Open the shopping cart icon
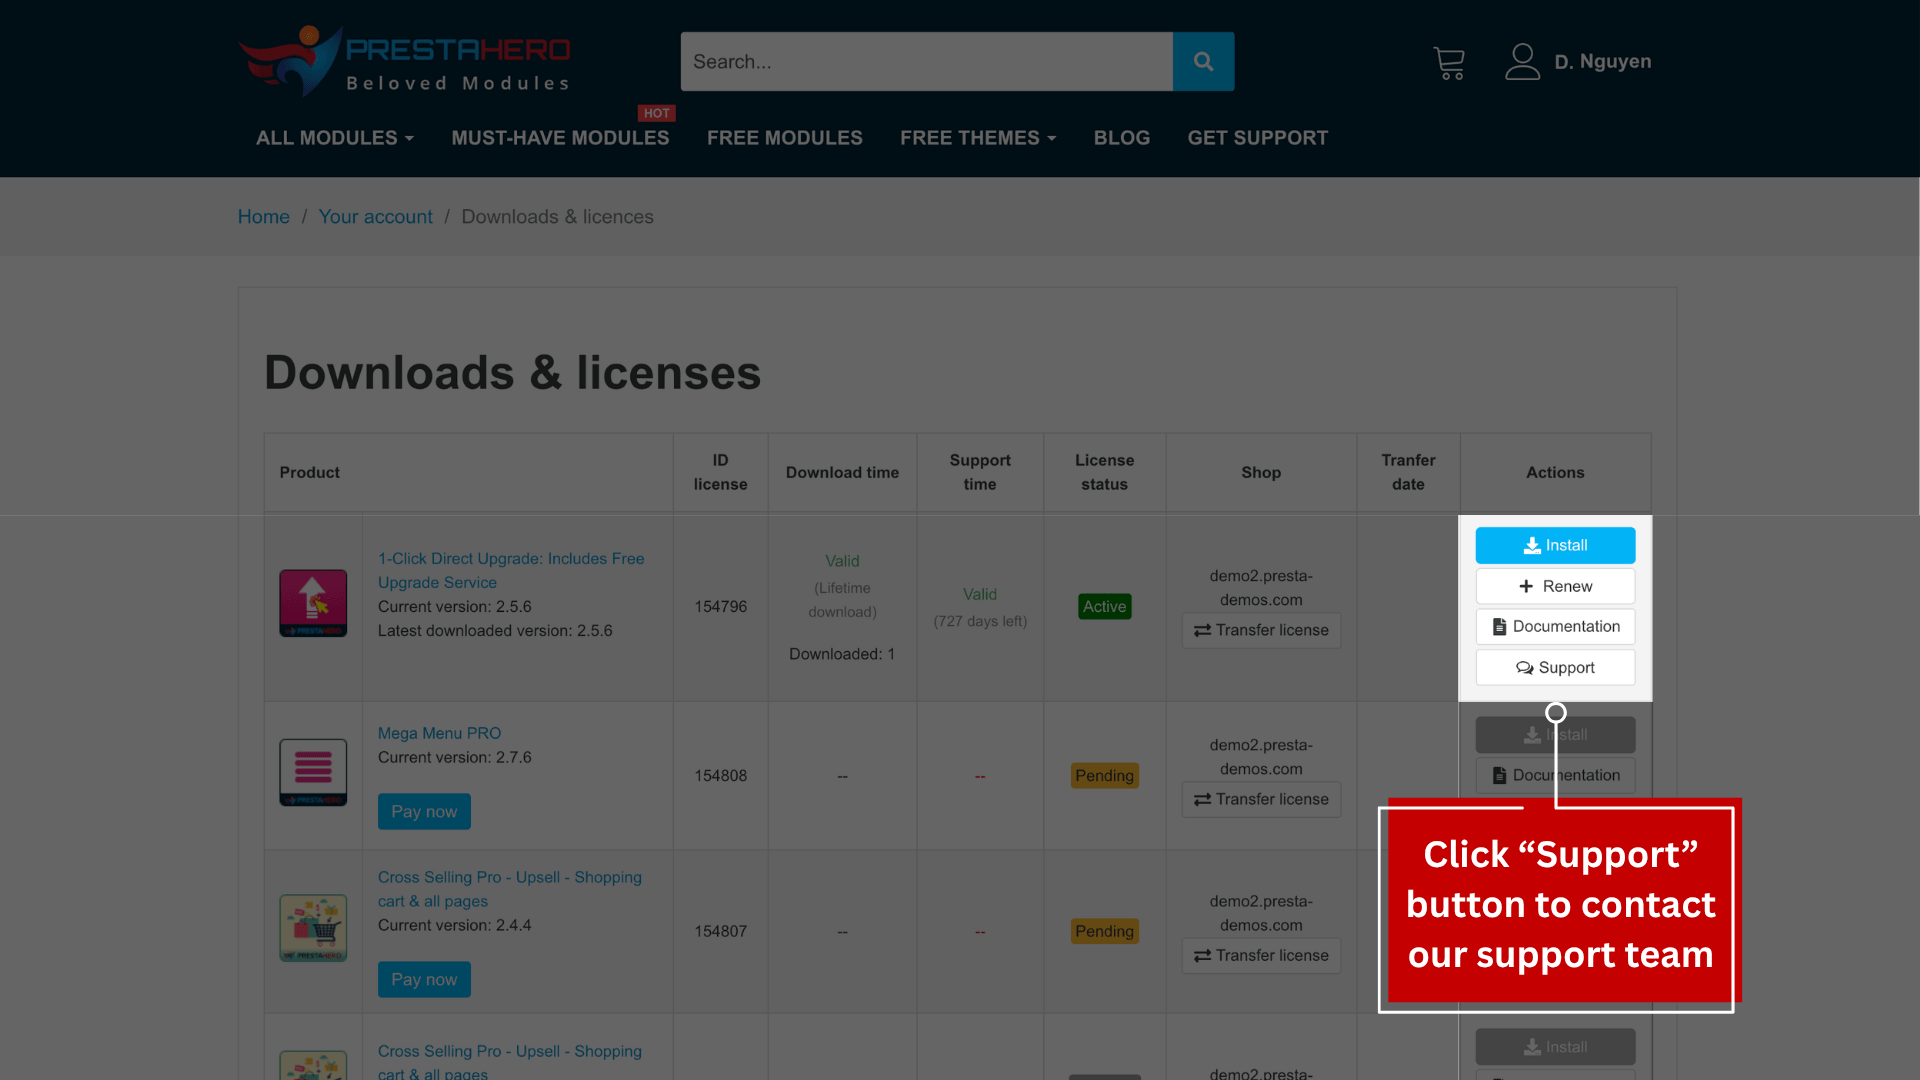 (x=1448, y=63)
